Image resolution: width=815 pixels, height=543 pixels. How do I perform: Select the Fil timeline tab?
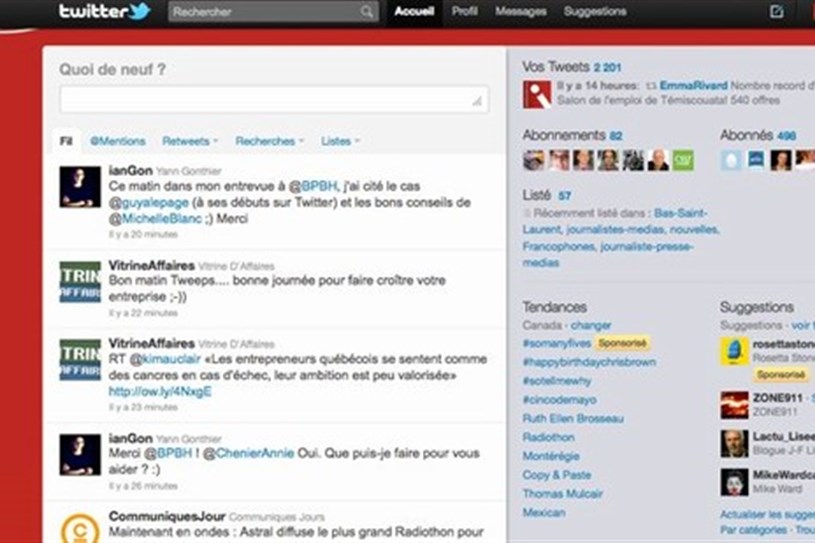[66, 141]
